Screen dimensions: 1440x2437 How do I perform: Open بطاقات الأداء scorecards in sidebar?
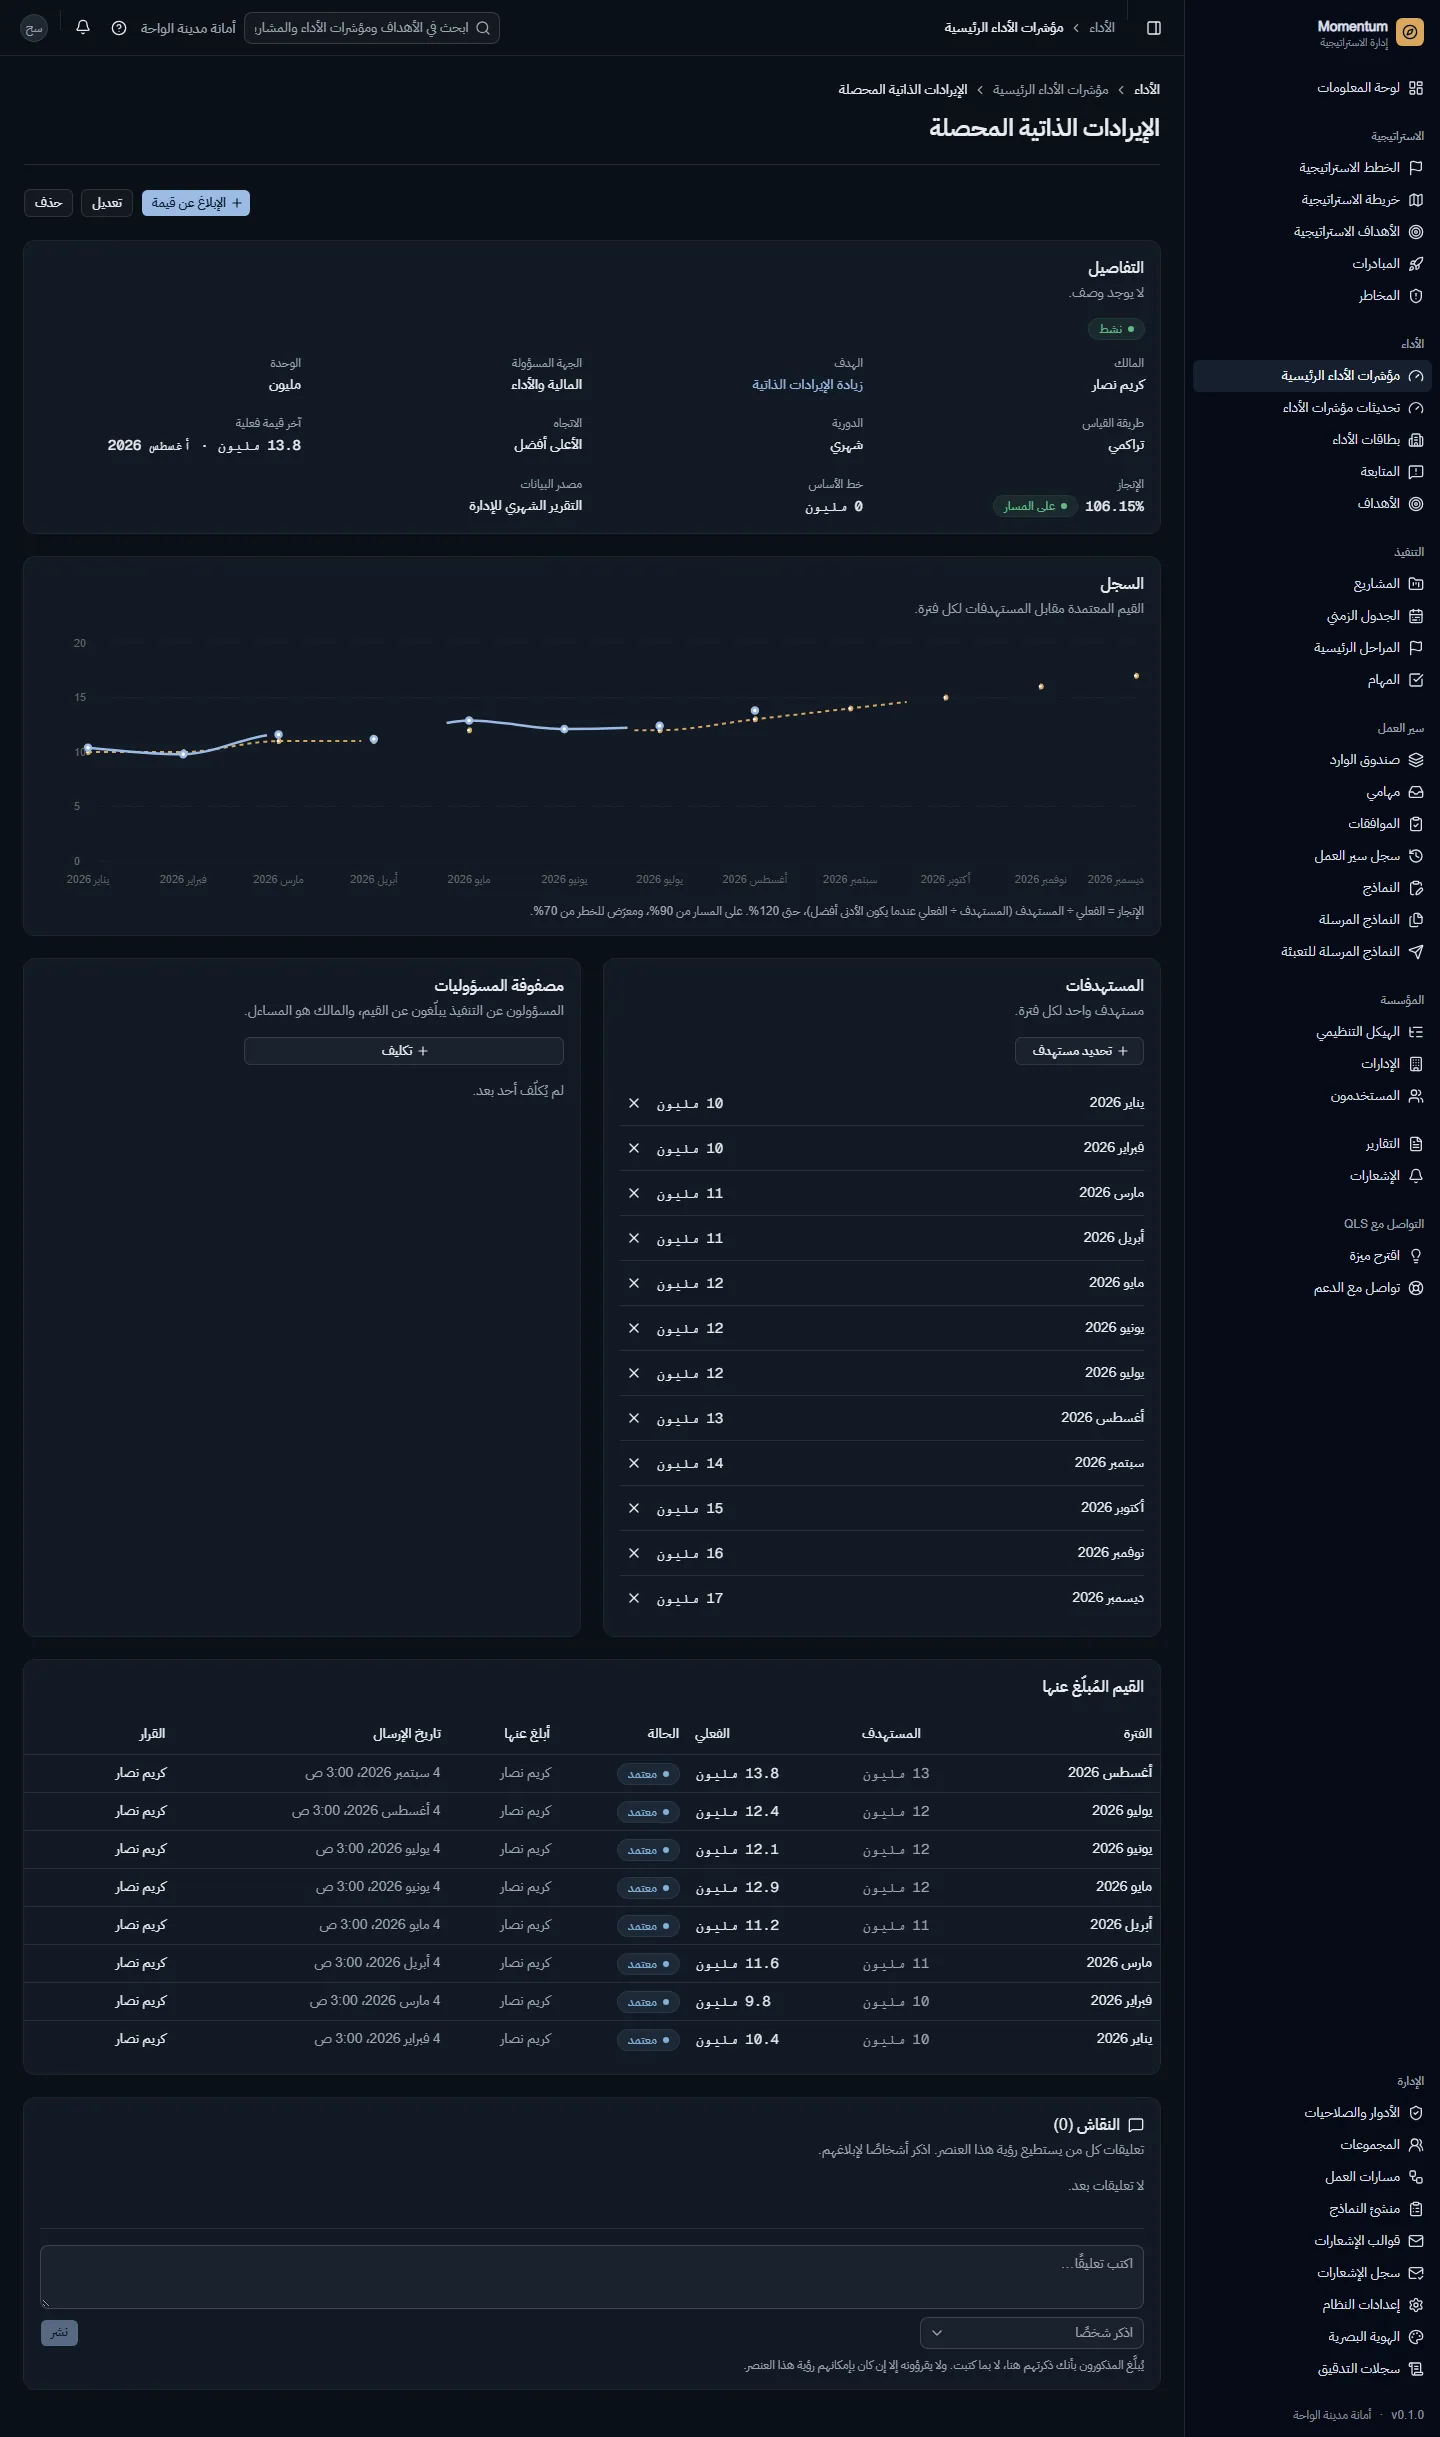[1312, 440]
